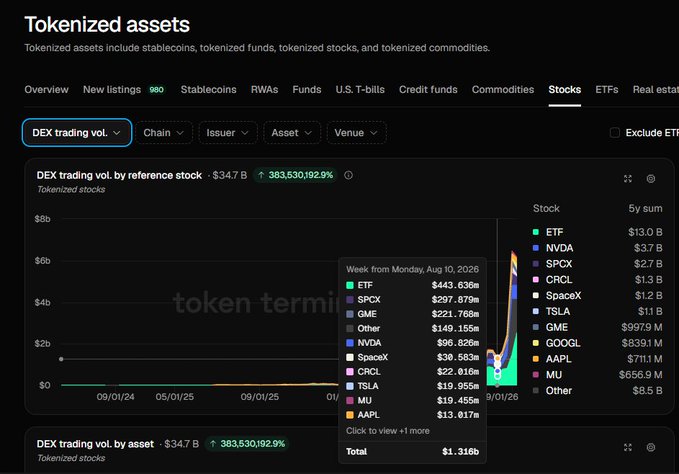The image size is (679, 474).
Task: Open the Venue filter dropdown
Action: 356,132
